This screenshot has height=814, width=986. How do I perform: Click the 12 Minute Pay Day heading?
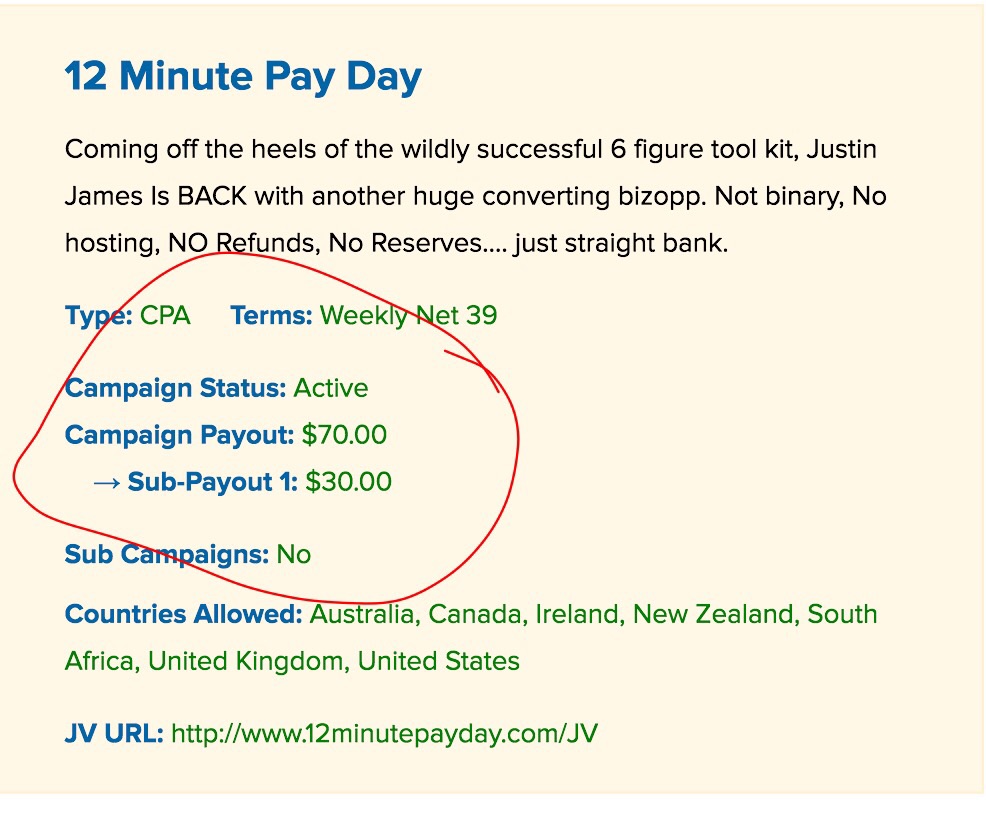click(x=243, y=77)
